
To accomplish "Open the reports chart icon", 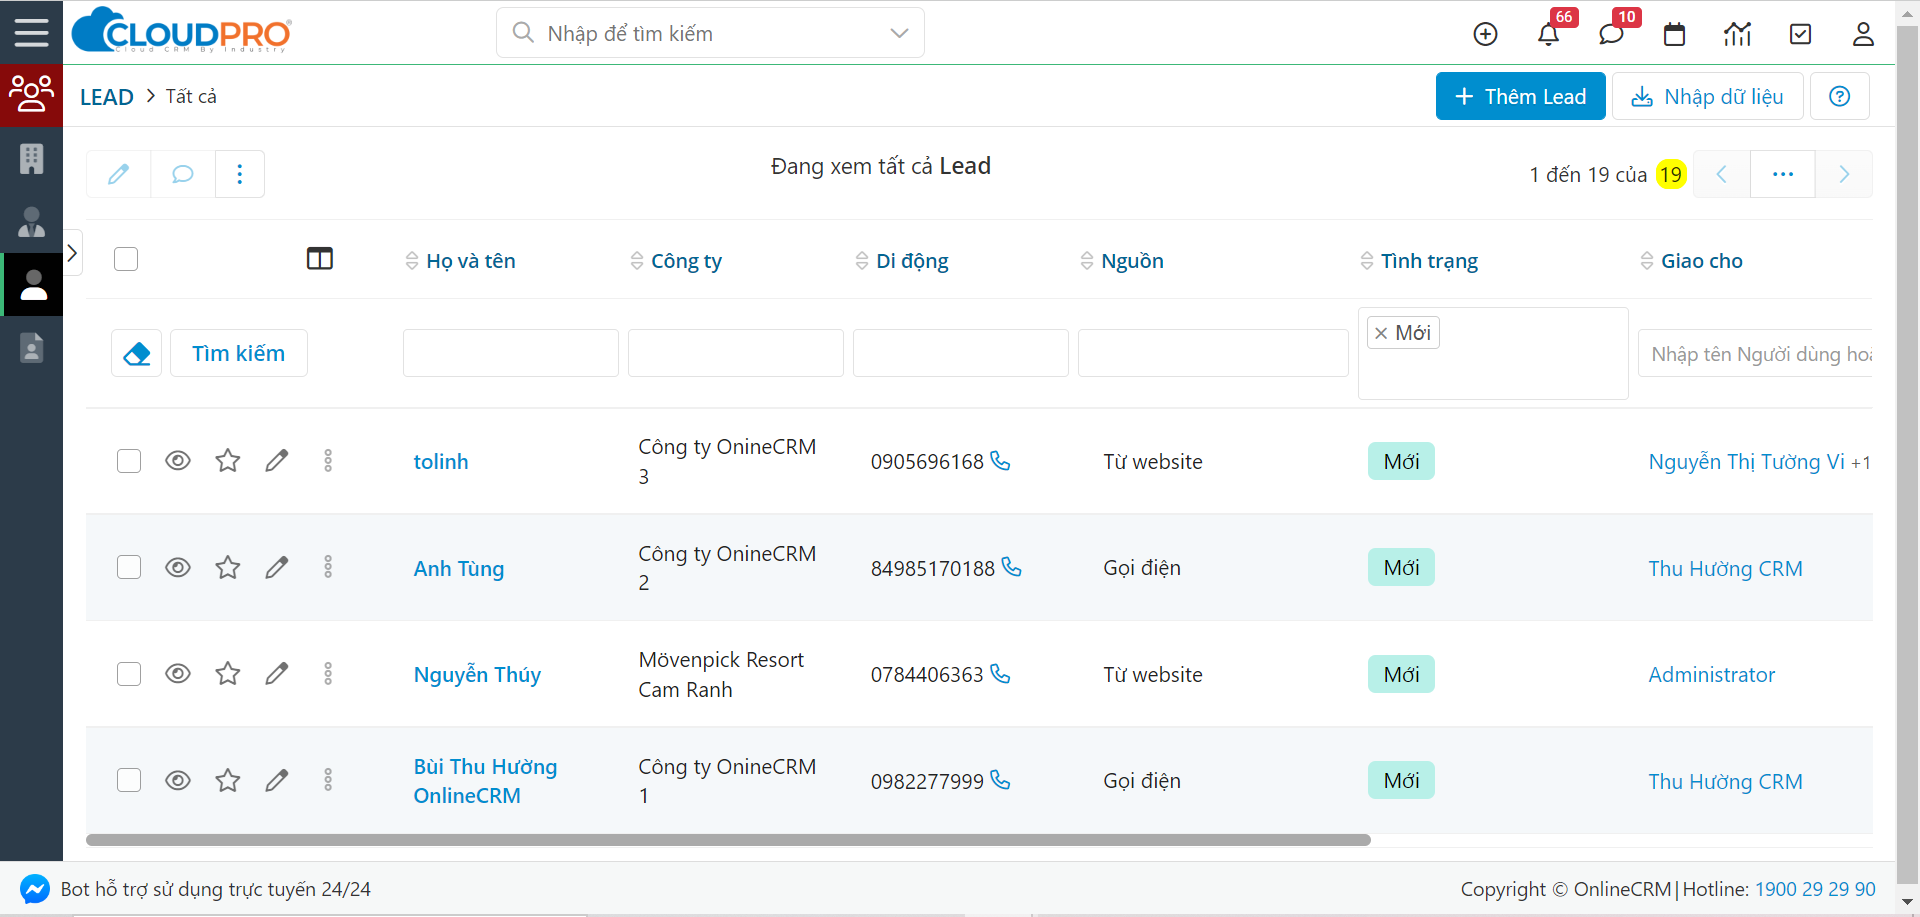I will [x=1738, y=34].
